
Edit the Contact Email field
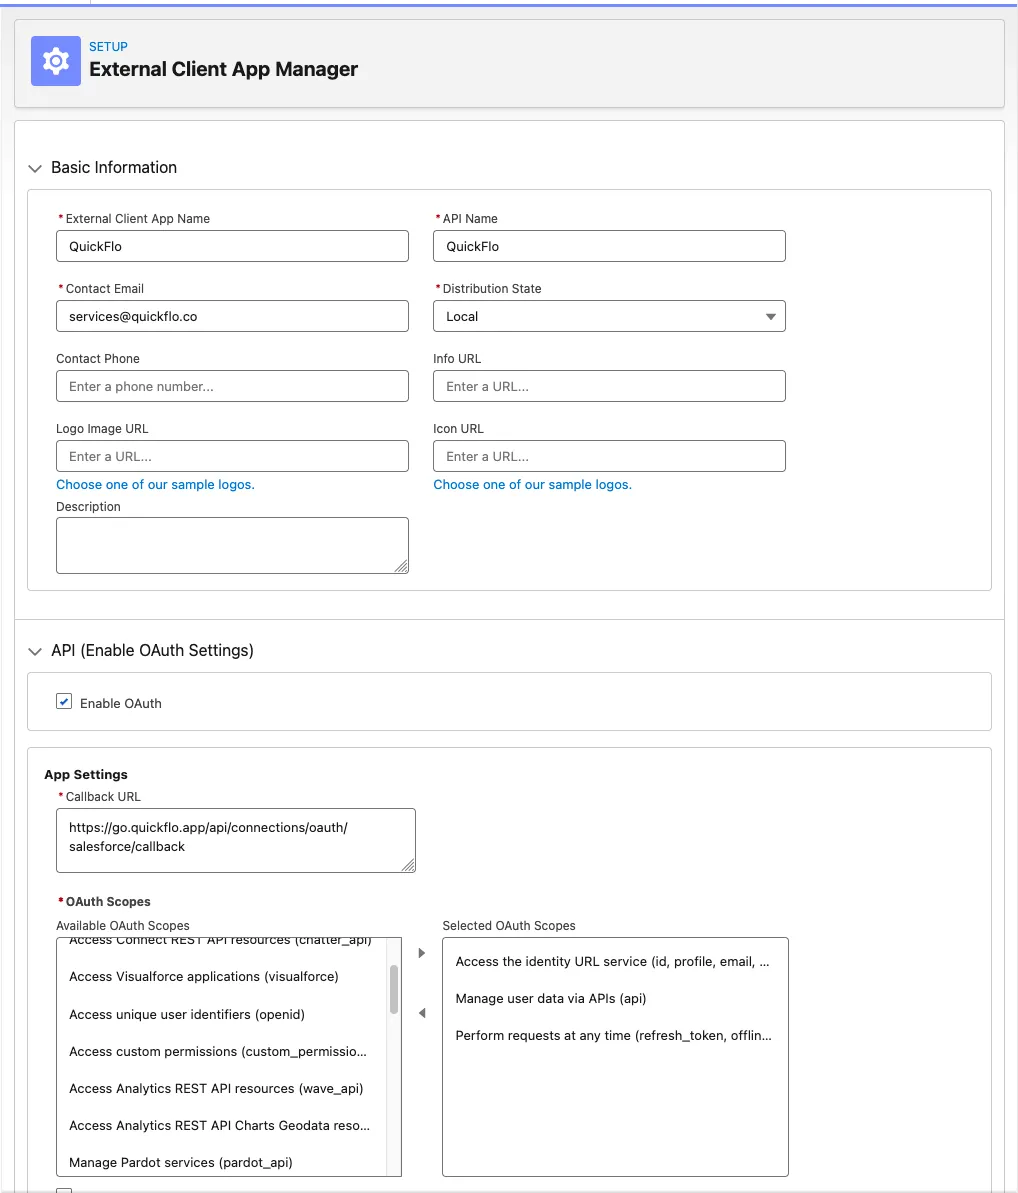pos(232,316)
